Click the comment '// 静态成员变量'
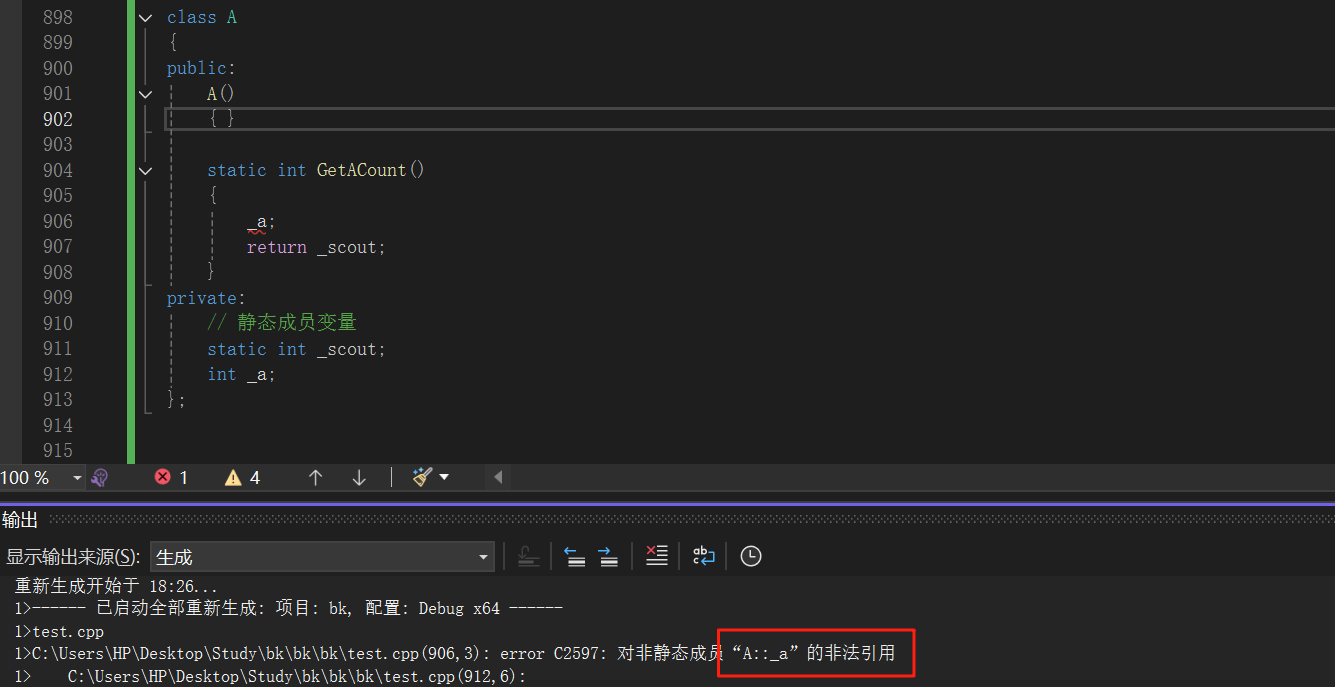Image resolution: width=1335 pixels, height=687 pixels. point(282,323)
